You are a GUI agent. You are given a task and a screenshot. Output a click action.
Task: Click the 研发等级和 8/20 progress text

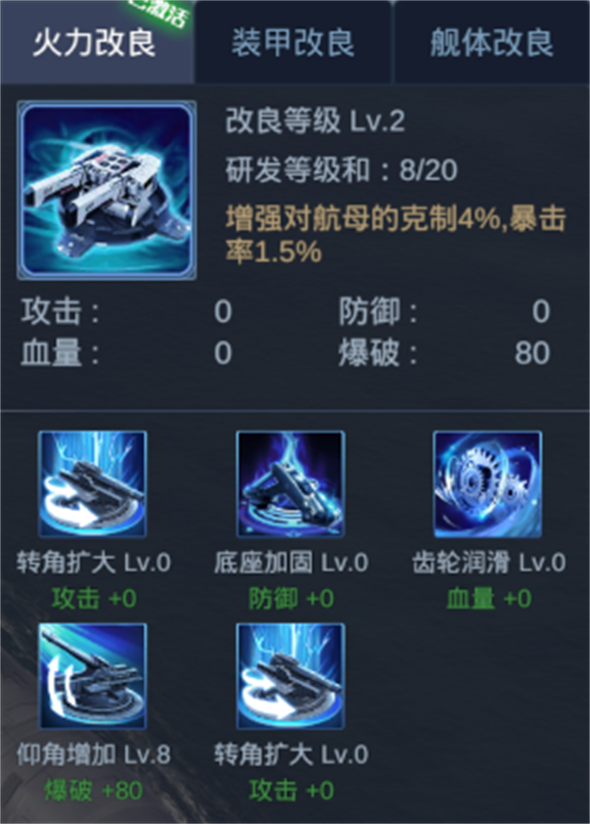tap(341, 170)
